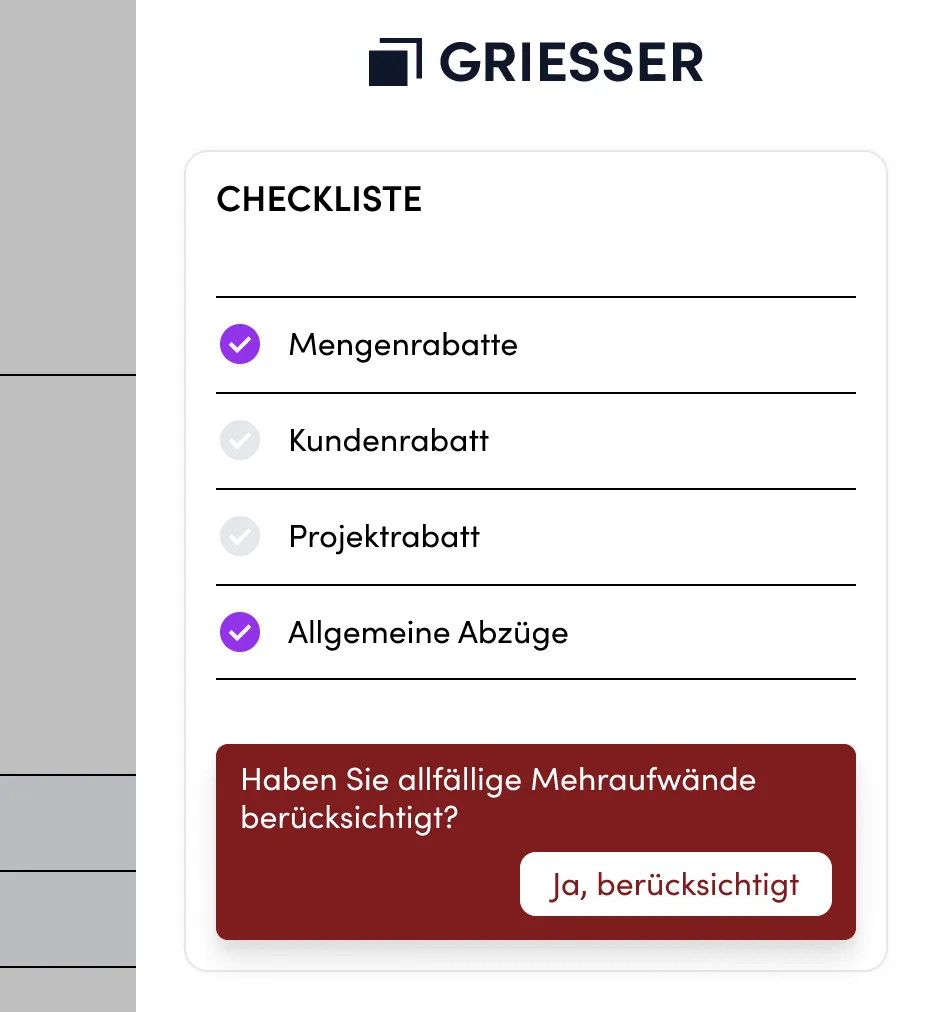This screenshot has height=1012, width=928.
Task: Click the GRIESSER brand wordmark
Action: (570, 62)
